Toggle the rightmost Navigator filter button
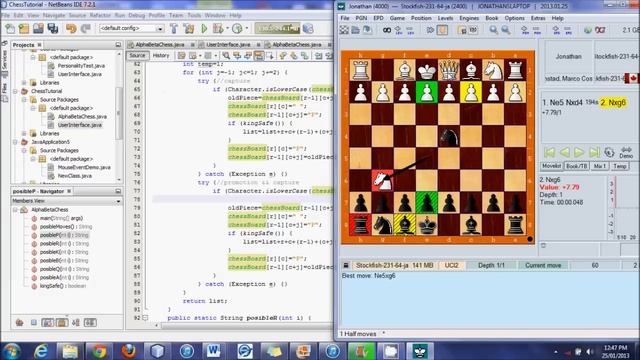This screenshot has width=640, height=360. point(90,322)
